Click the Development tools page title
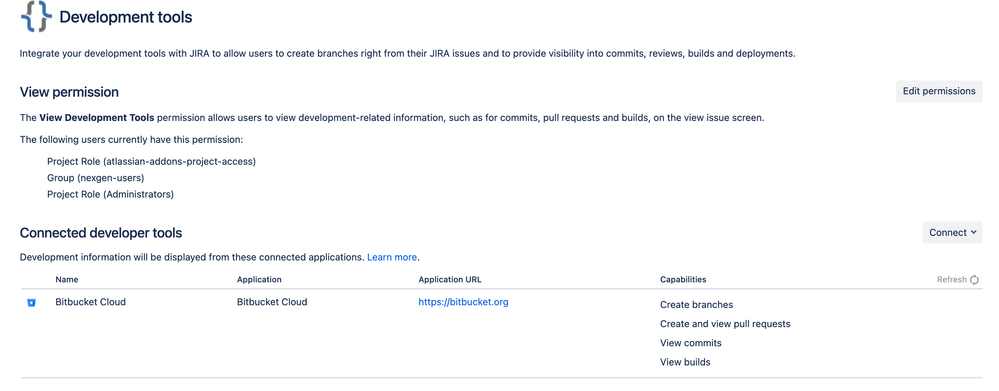 pos(126,17)
